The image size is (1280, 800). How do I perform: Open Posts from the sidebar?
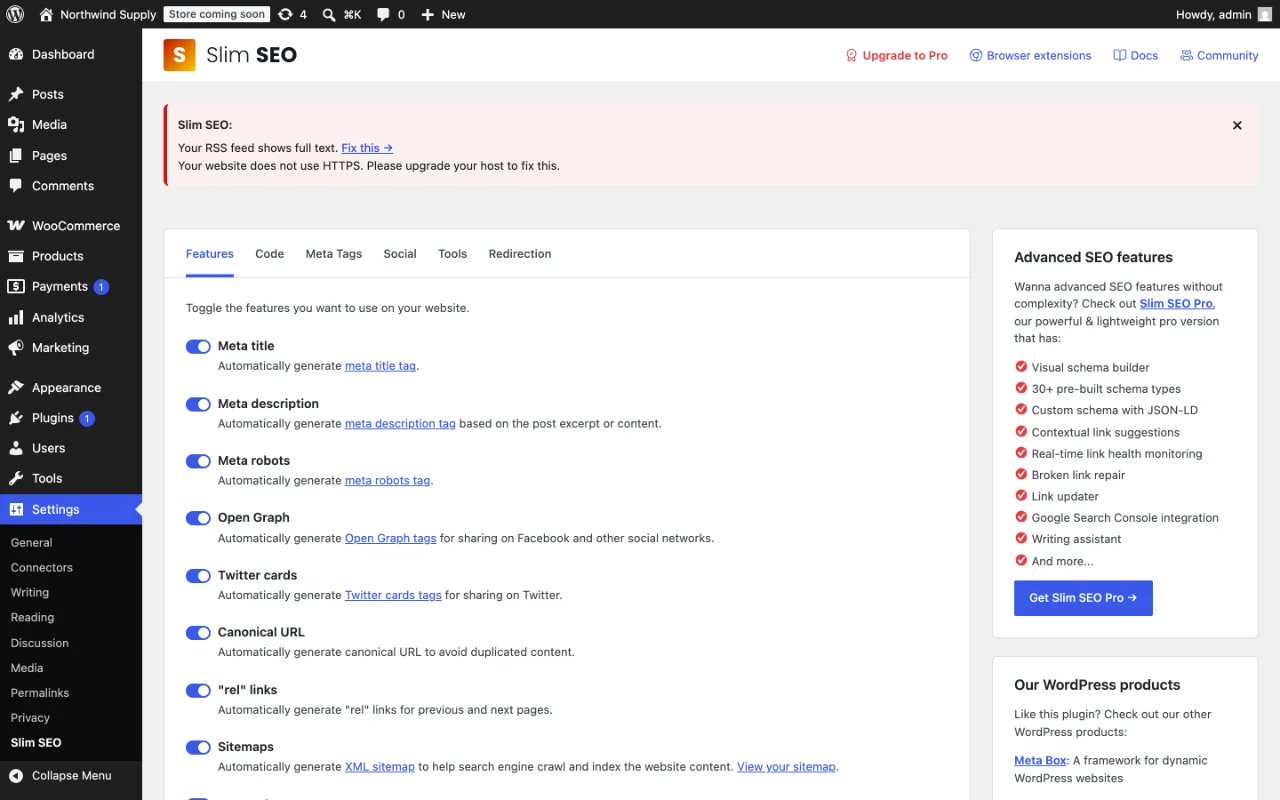71,94
